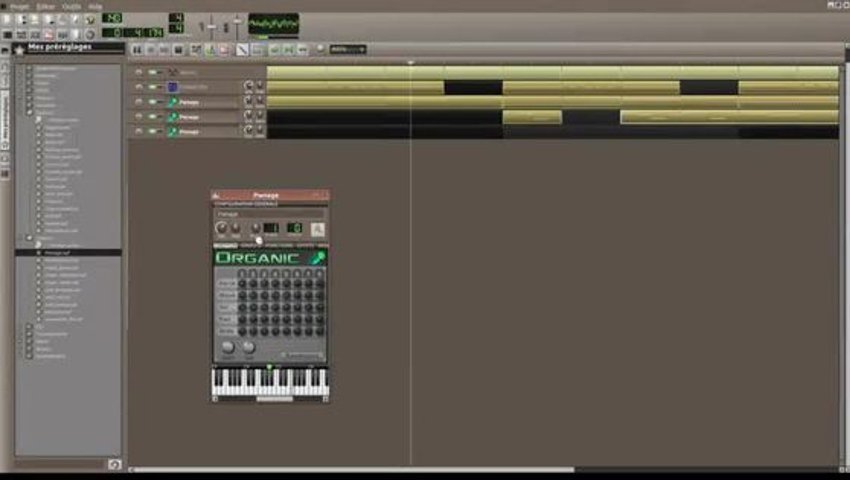
Task: Stop song playback in Song Editor
Action: [x=178, y=49]
